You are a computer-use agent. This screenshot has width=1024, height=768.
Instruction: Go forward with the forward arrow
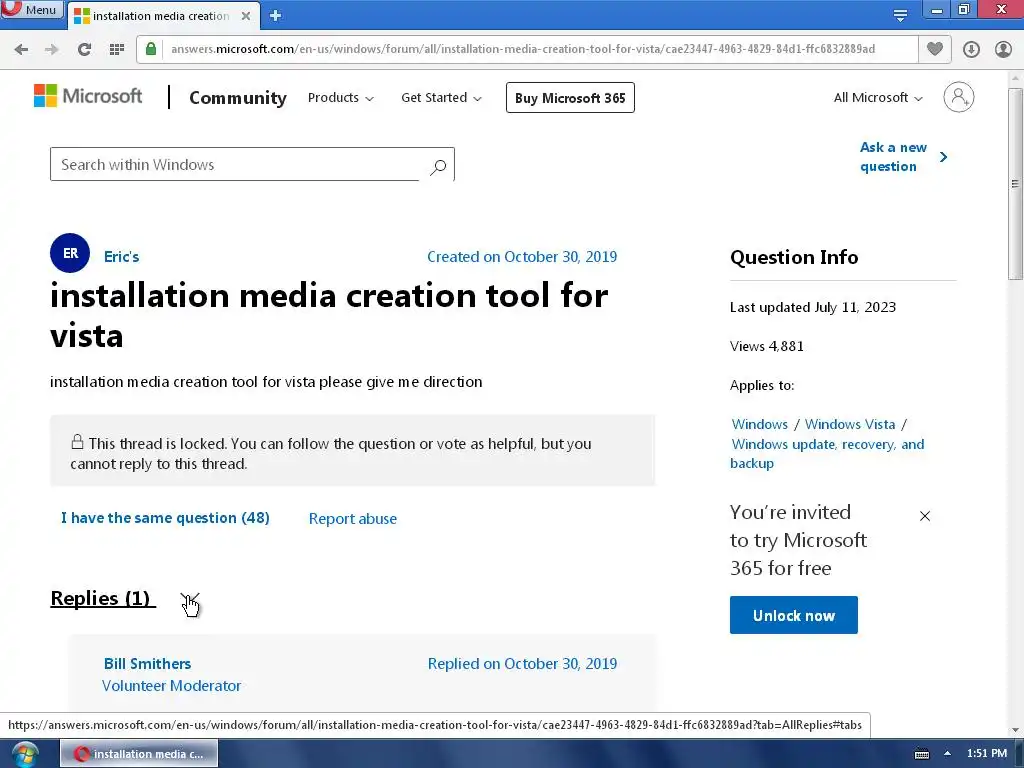point(52,49)
